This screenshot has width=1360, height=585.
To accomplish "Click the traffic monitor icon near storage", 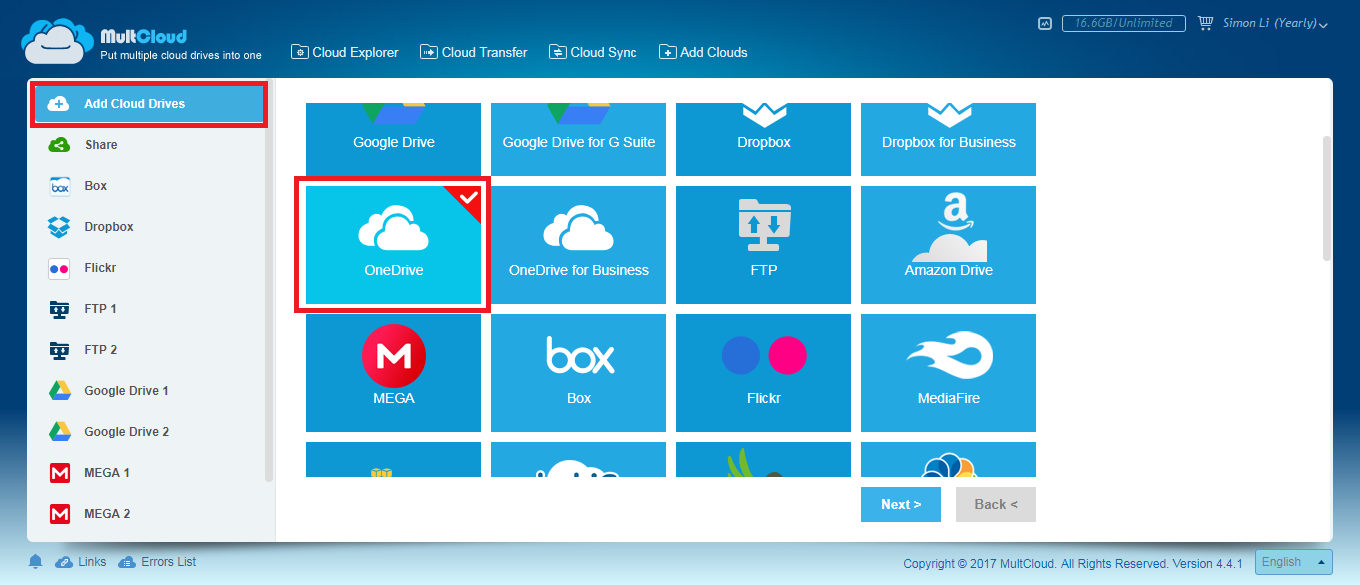I will 1045,23.
